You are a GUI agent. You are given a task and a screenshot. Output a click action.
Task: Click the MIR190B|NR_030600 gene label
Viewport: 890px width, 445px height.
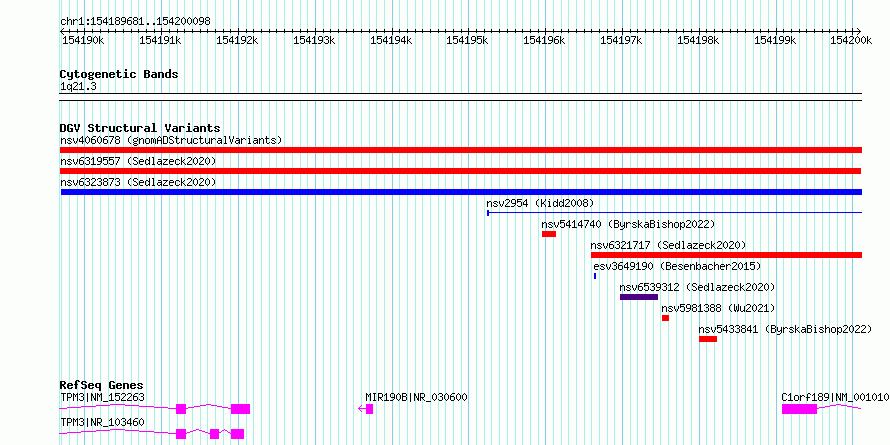[416, 397]
